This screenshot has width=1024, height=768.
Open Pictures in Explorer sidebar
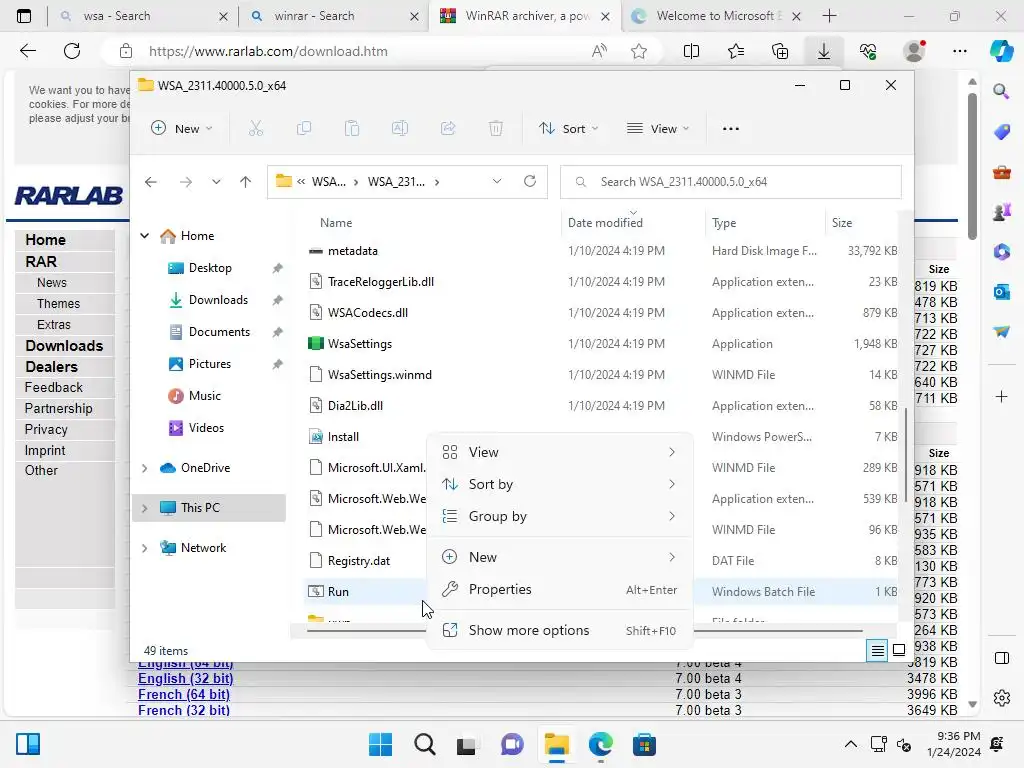tap(209, 364)
